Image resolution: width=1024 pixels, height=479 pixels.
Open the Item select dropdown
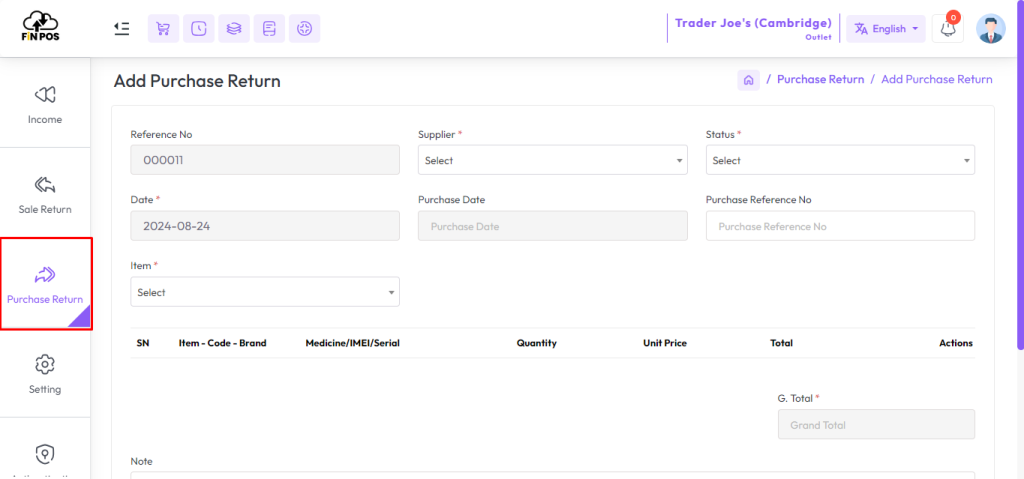coord(265,292)
